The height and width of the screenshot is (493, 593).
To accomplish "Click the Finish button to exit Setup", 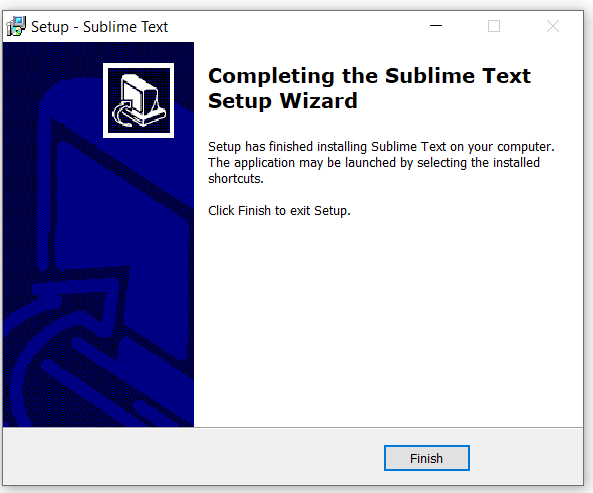I will (427, 458).
